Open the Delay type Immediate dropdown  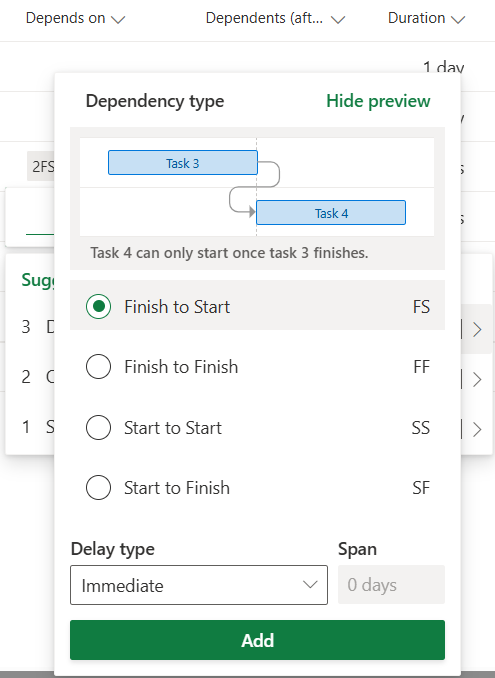199,585
